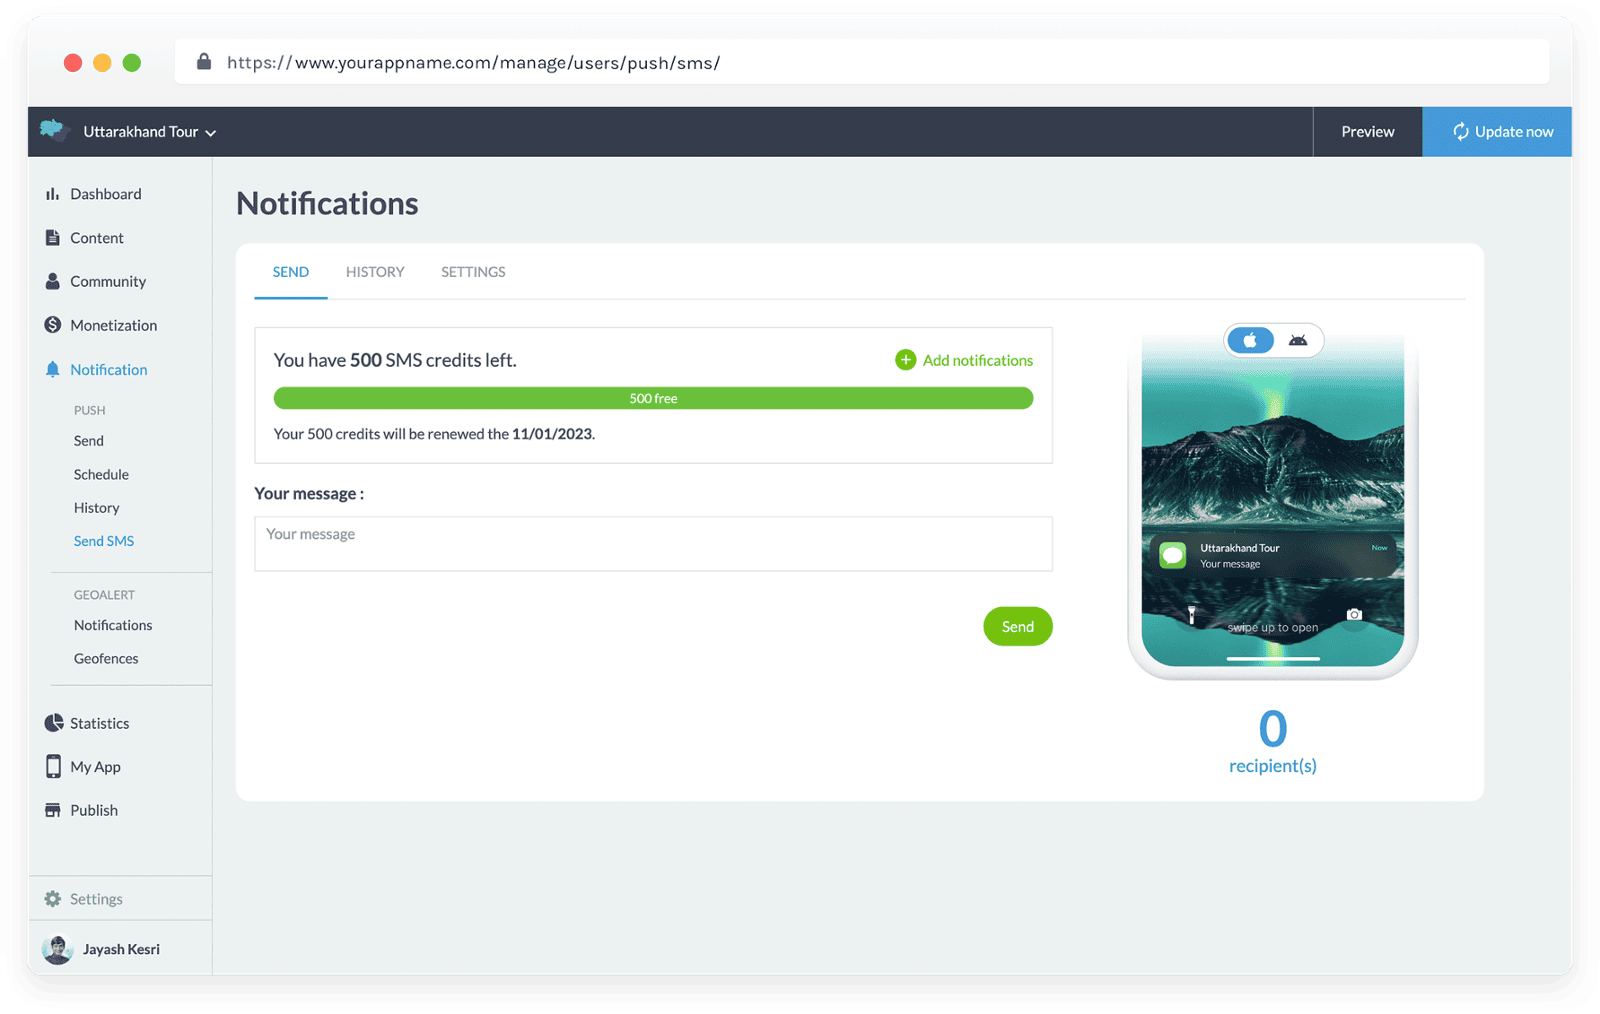Open the Jayash Kesri profile menu
Viewport: 1600px width, 1014px height.
pos(101,949)
